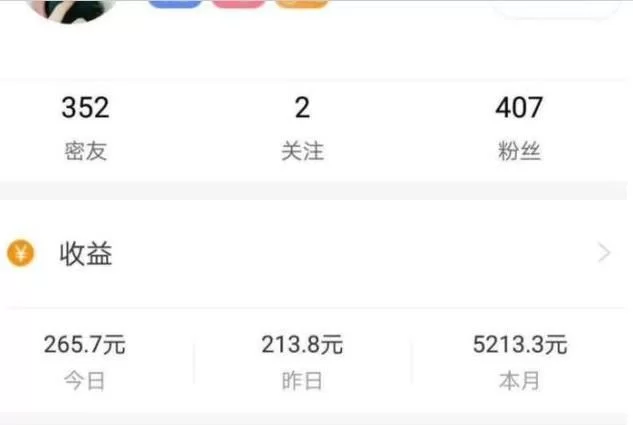Tap the rounded button at top right
Image resolution: width=633 pixels, height=425 pixels.
[555, 8]
